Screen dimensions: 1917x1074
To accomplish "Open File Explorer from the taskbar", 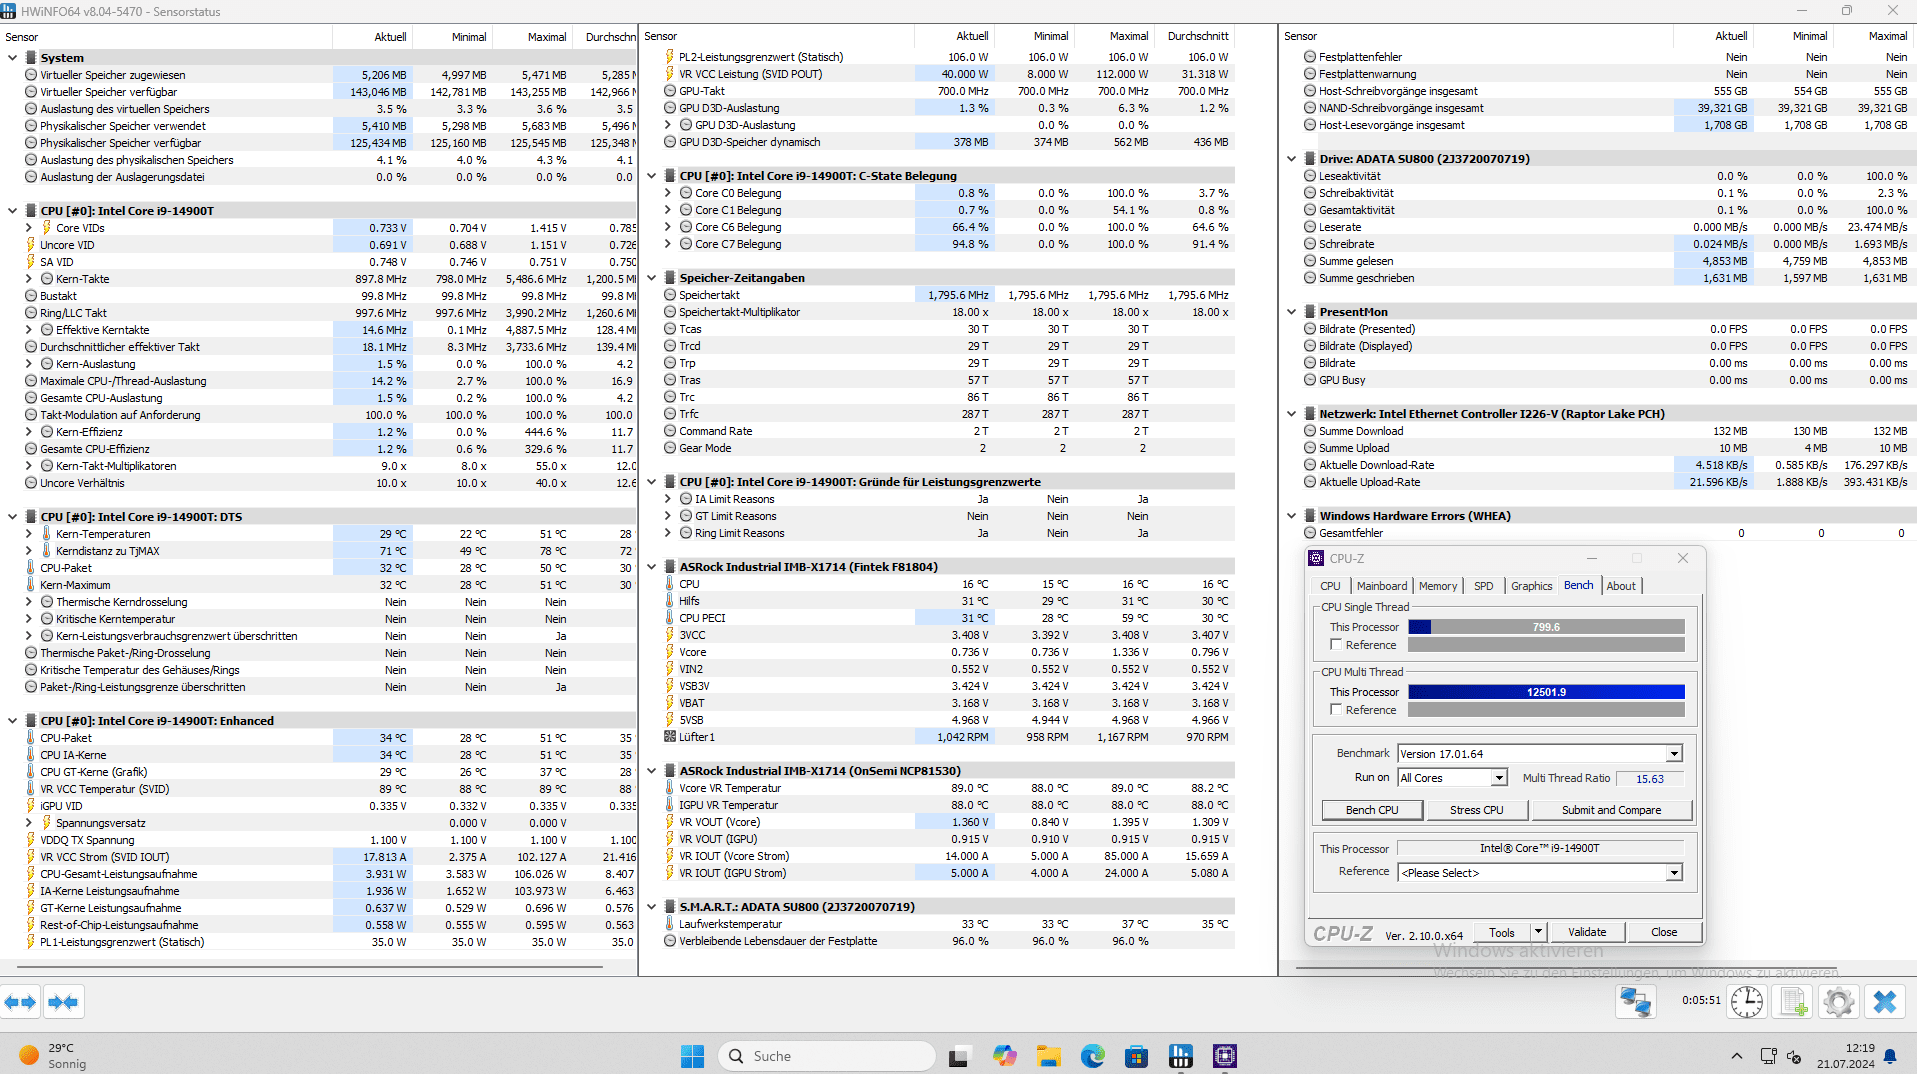I will tap(1048, 1056).
